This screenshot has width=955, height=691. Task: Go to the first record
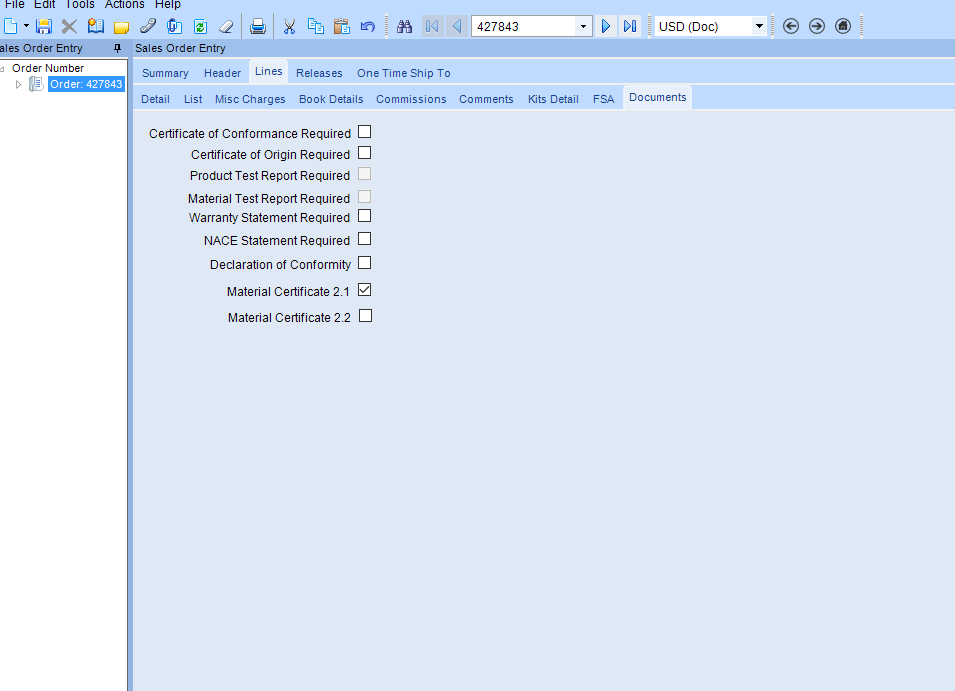(432, 26)
